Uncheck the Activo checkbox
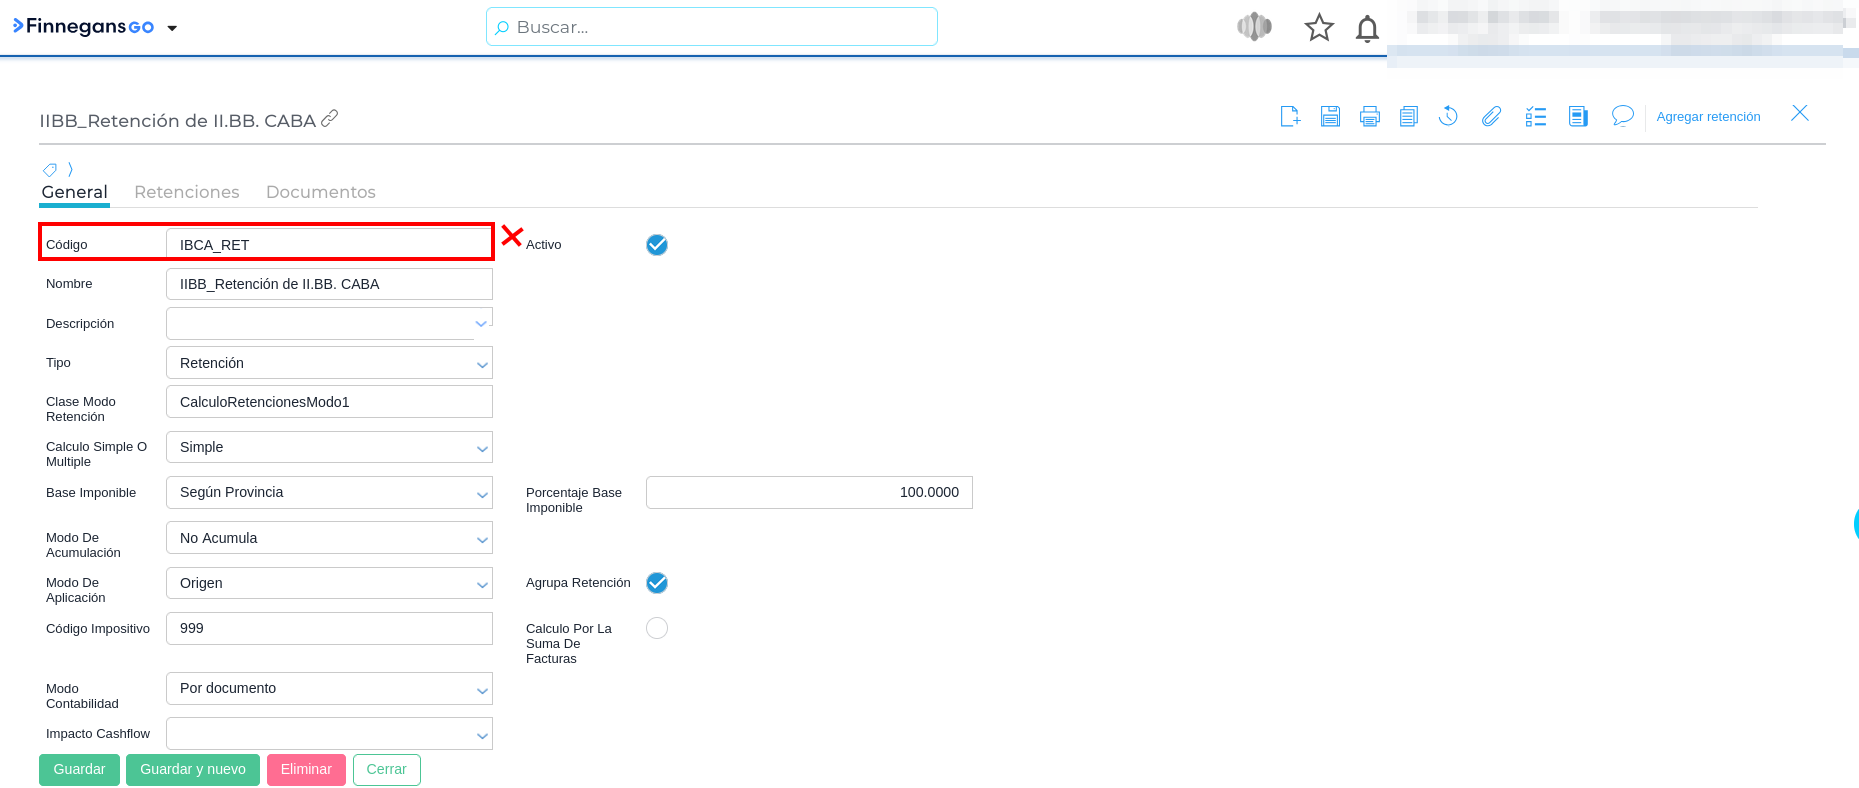Image resolution: width=1859 pixels, height=788 pixels. pos(657,245)
